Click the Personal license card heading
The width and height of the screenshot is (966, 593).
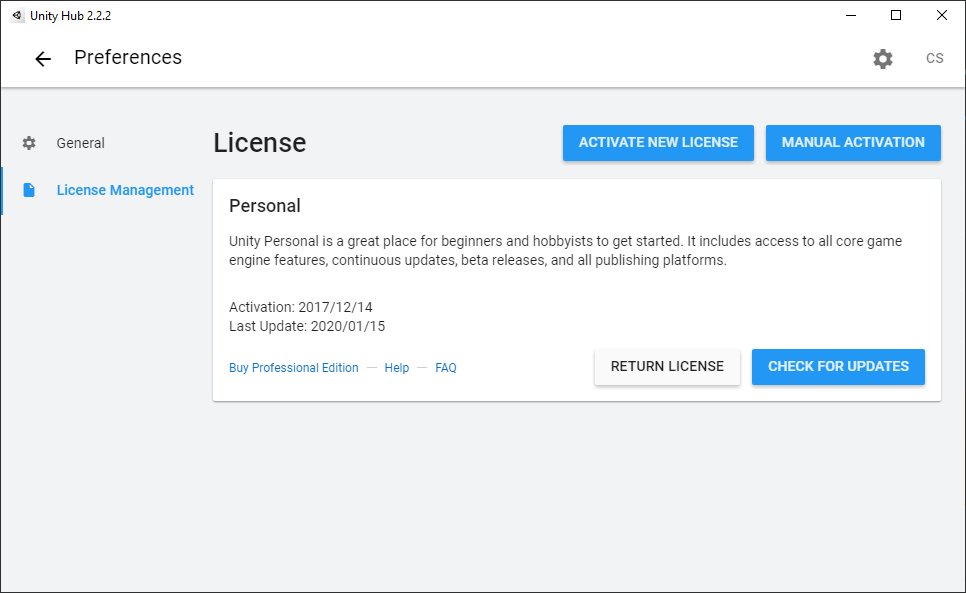(x=265, y=206)
